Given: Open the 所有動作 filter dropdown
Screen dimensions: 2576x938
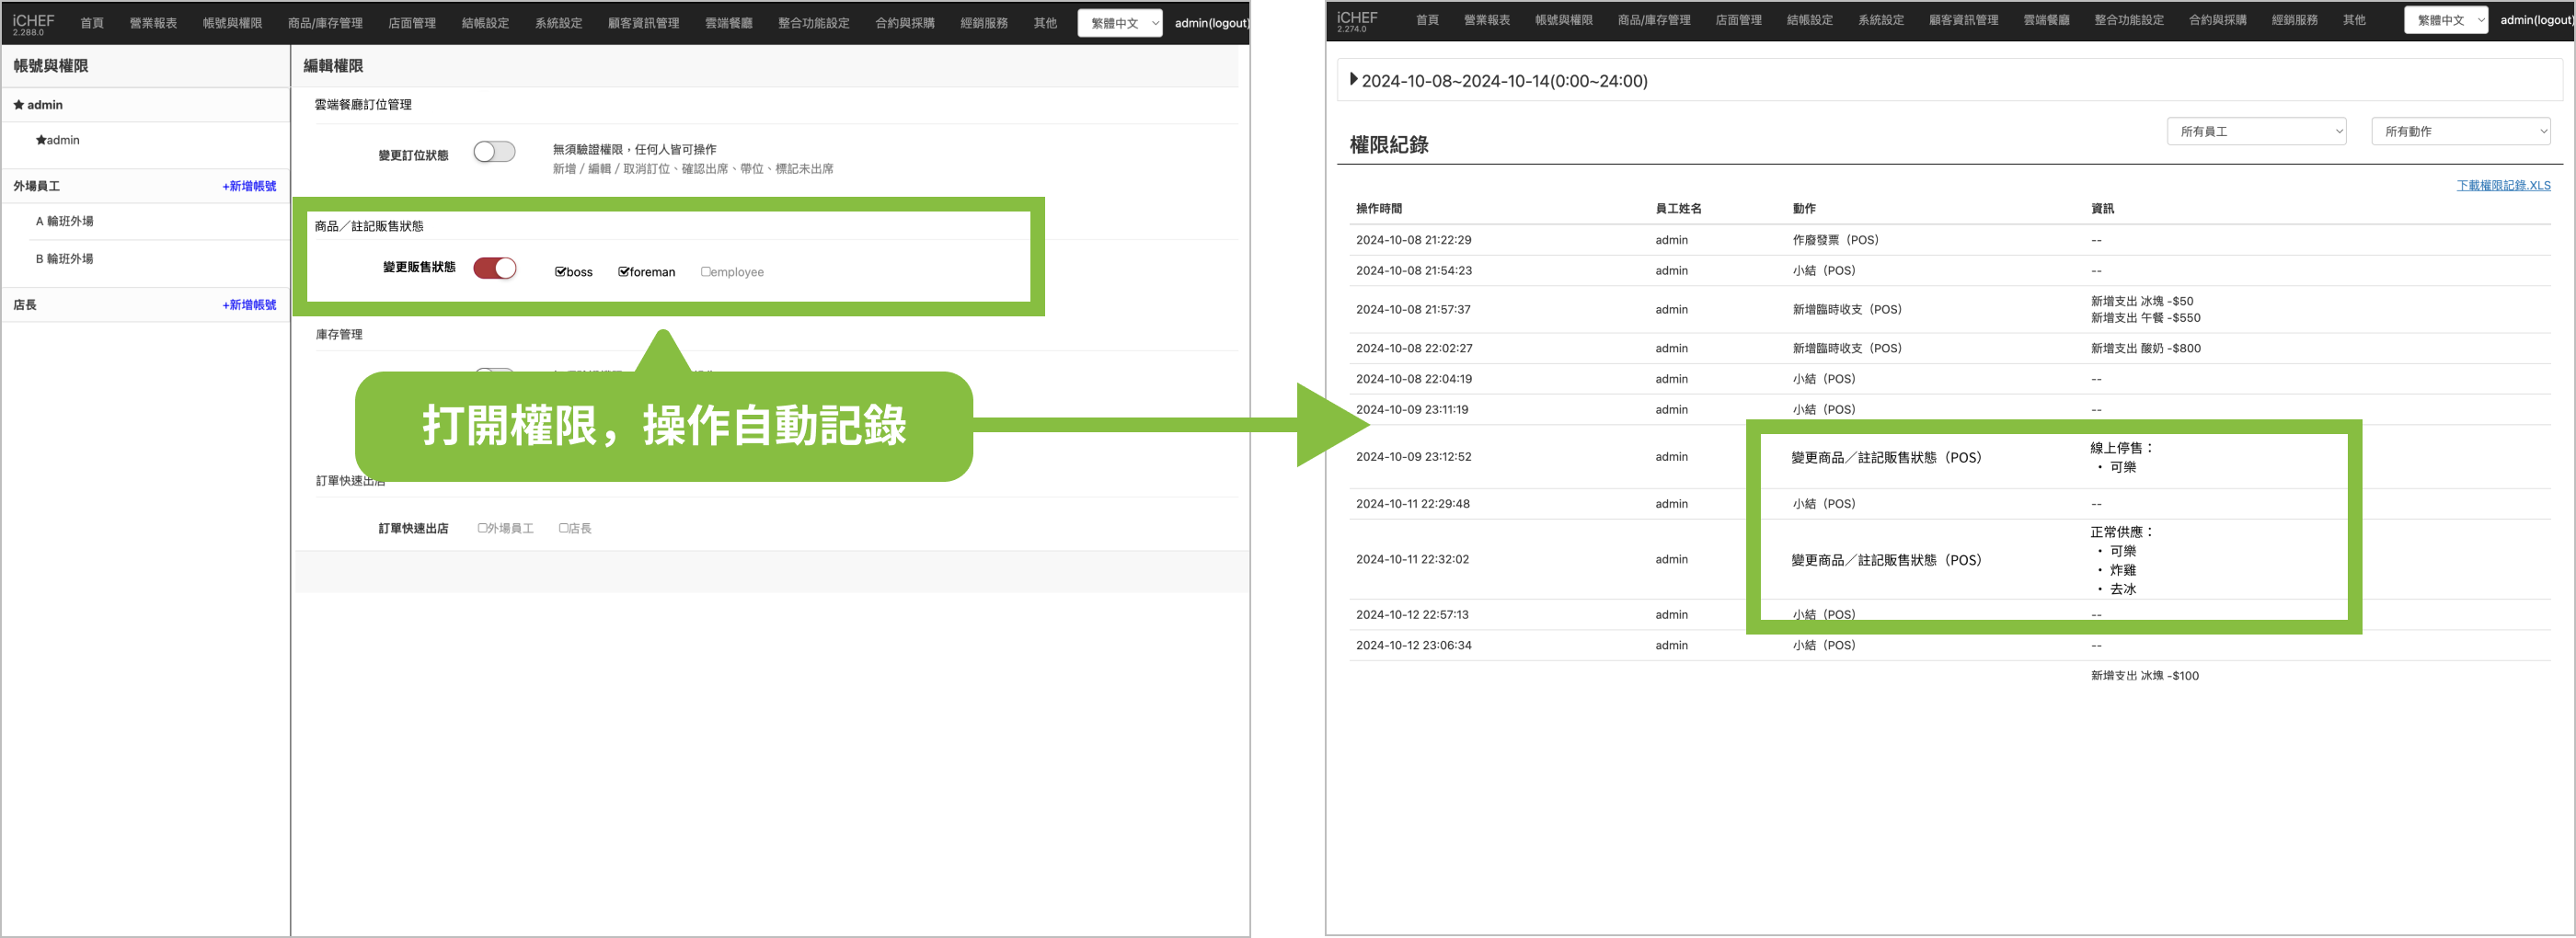Looking at the screenshot, I should [2460, 131].
